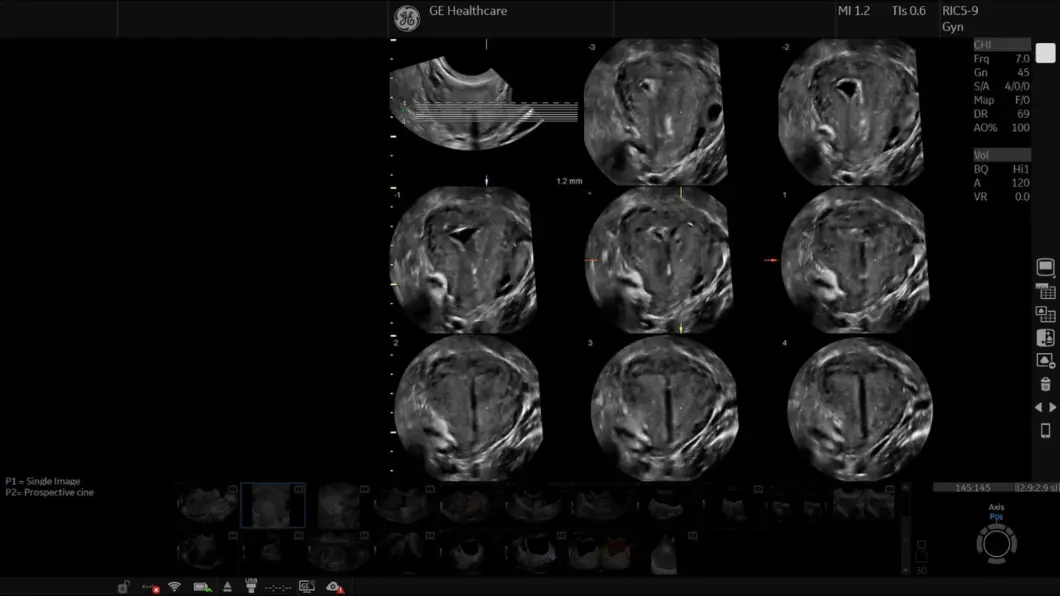
Task: Click the Axis Pos rotary dial
Action: click(996, 543)
